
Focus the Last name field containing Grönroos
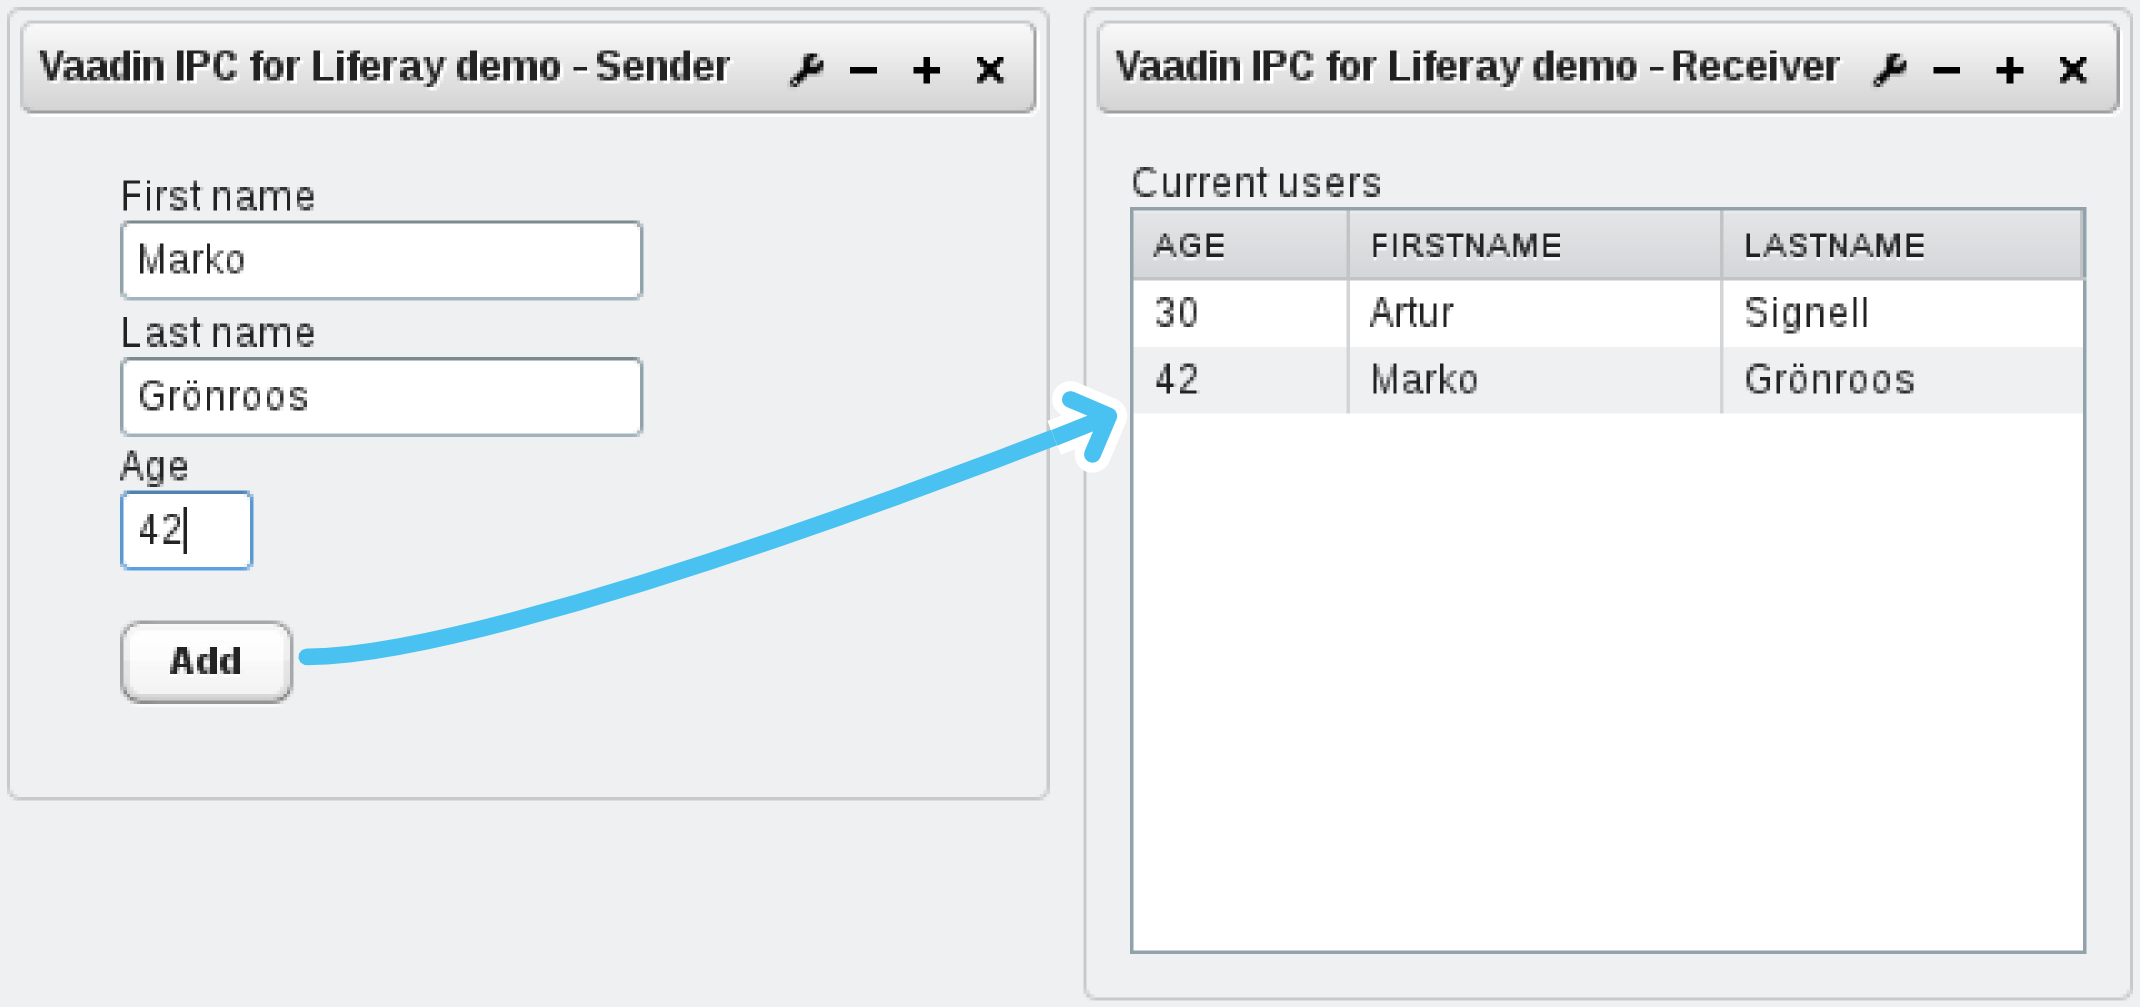(381, 397)
